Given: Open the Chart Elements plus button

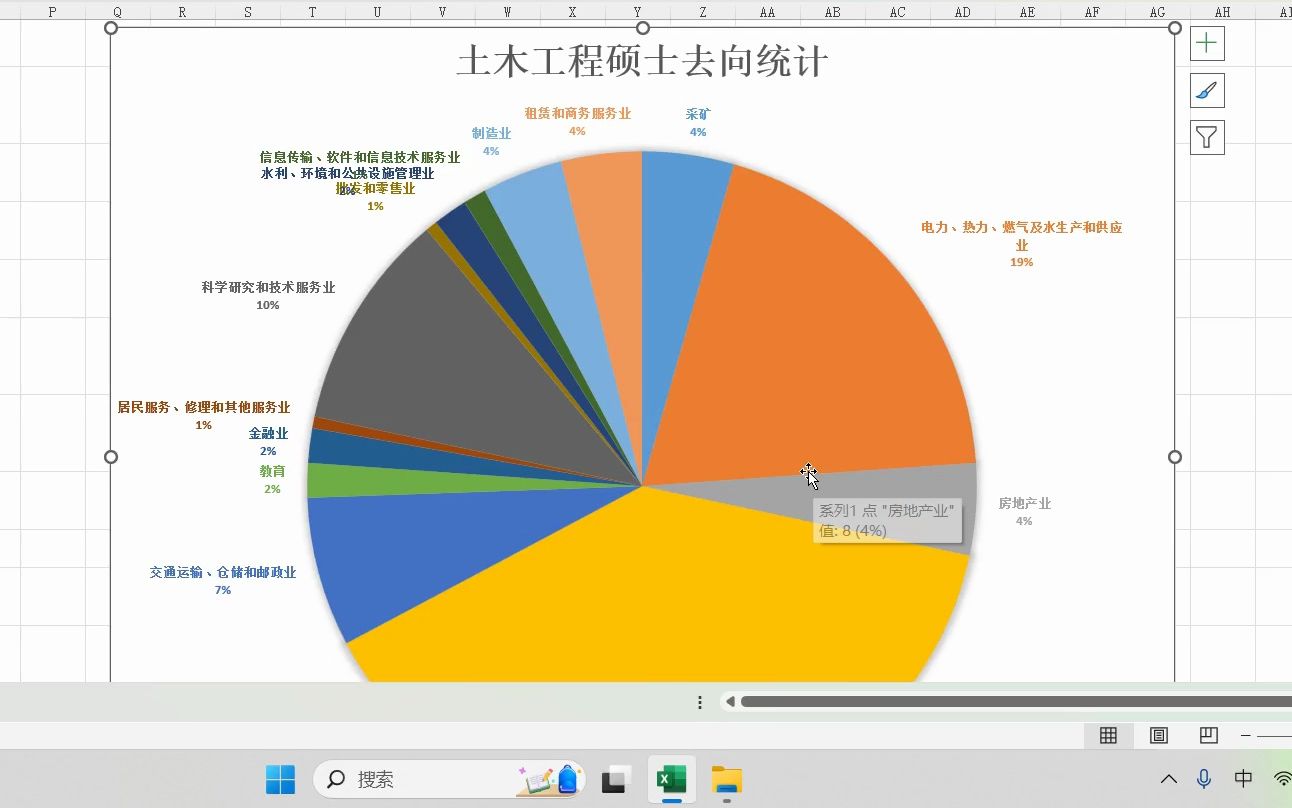Looking at the screenshot, I should pyautogui.click(x=1207, y=43).
